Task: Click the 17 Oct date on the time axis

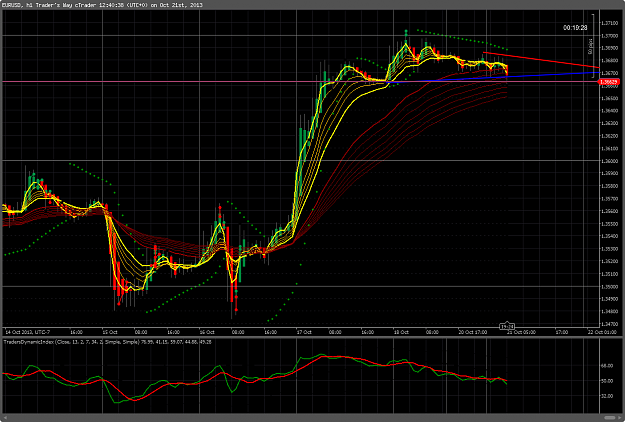Action: click(304, 332)
